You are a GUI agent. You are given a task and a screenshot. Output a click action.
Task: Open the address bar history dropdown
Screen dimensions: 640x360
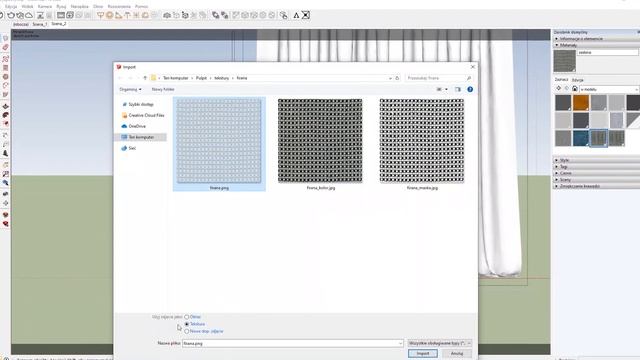[x=390, y=78]
